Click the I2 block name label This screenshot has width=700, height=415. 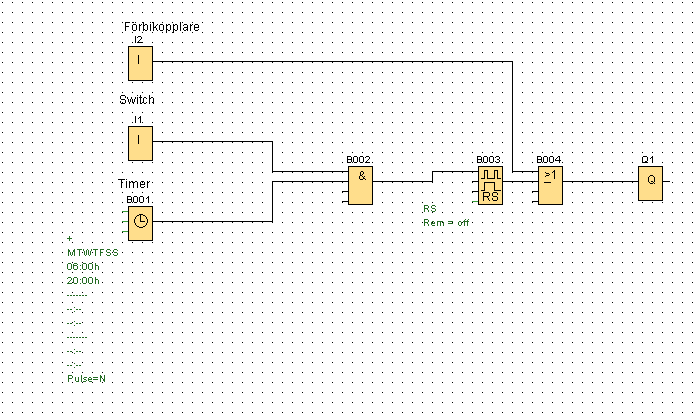pos(138,40)
